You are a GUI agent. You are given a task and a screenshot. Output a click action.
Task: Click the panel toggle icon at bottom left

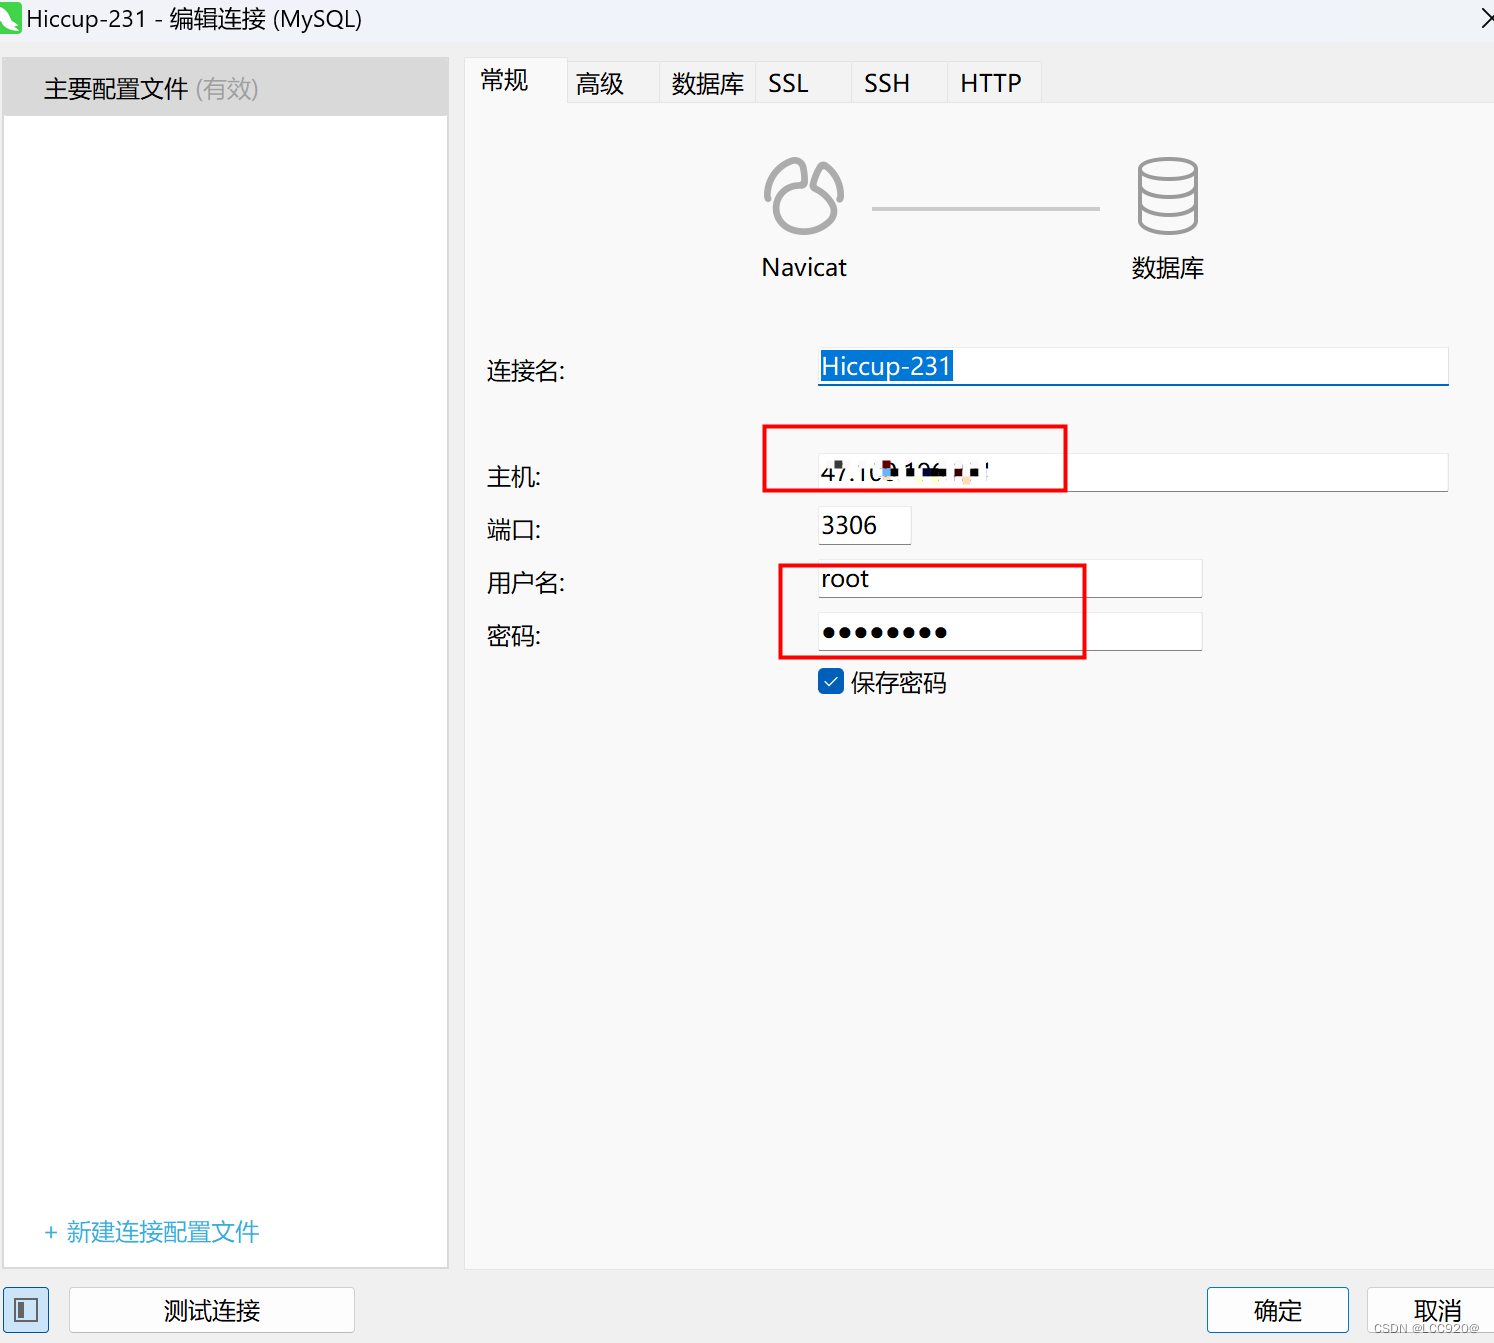tap(26, 1309)
